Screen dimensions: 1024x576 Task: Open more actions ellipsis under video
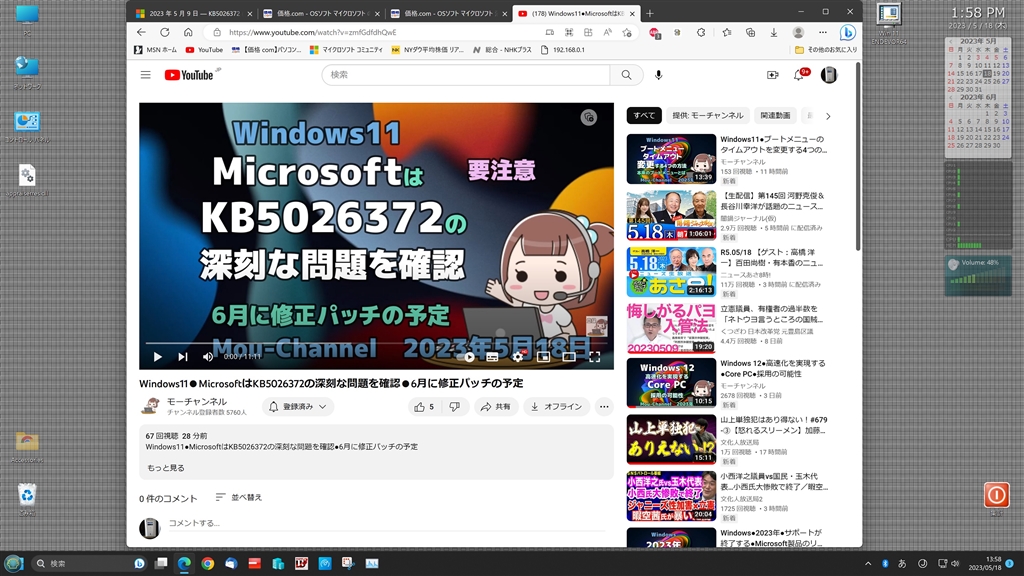point(604,407)
